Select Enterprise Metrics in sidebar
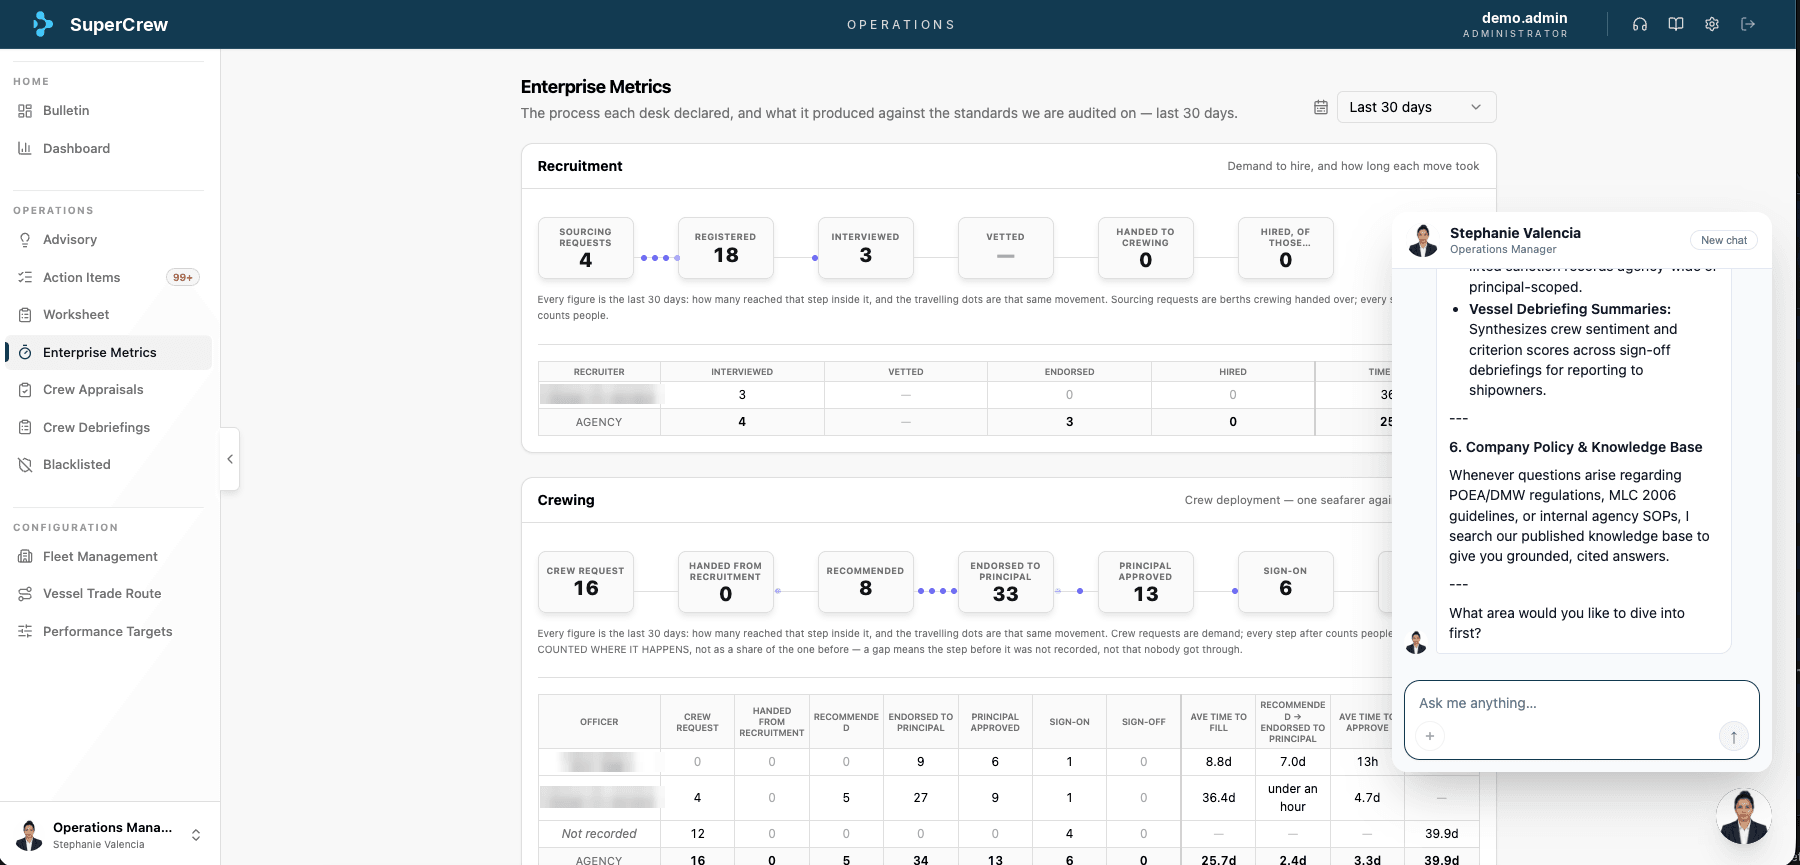Viewport: 1800px width, 865px height. 108,352
